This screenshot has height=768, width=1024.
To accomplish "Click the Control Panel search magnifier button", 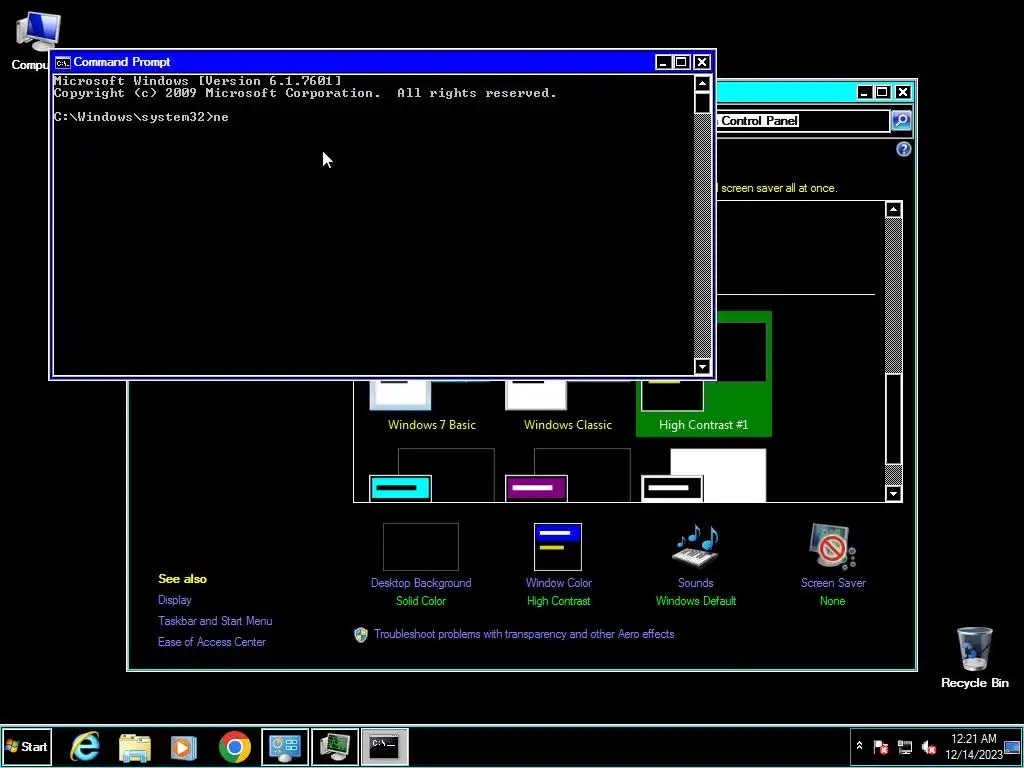I will coord(901,120).
